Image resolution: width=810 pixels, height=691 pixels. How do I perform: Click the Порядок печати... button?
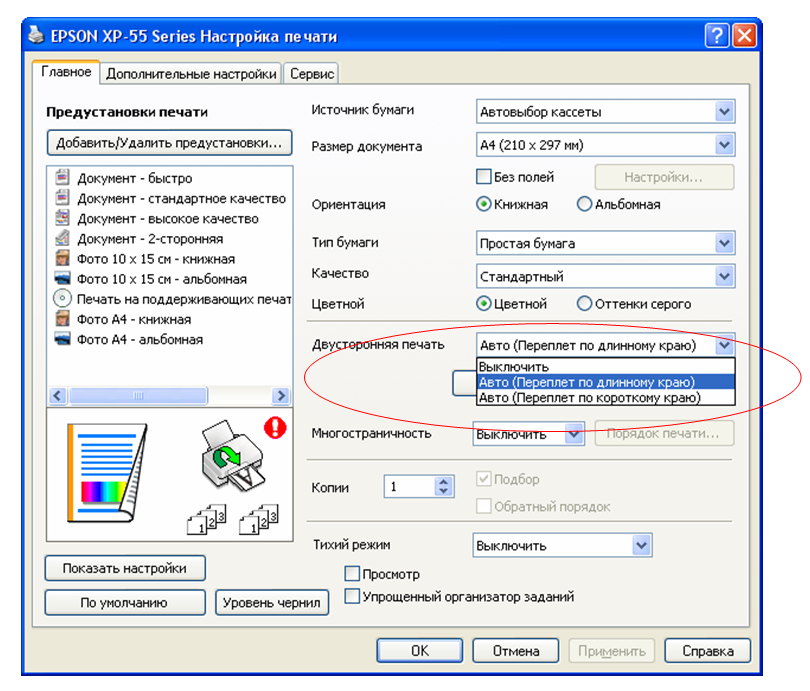click(664, 433)
